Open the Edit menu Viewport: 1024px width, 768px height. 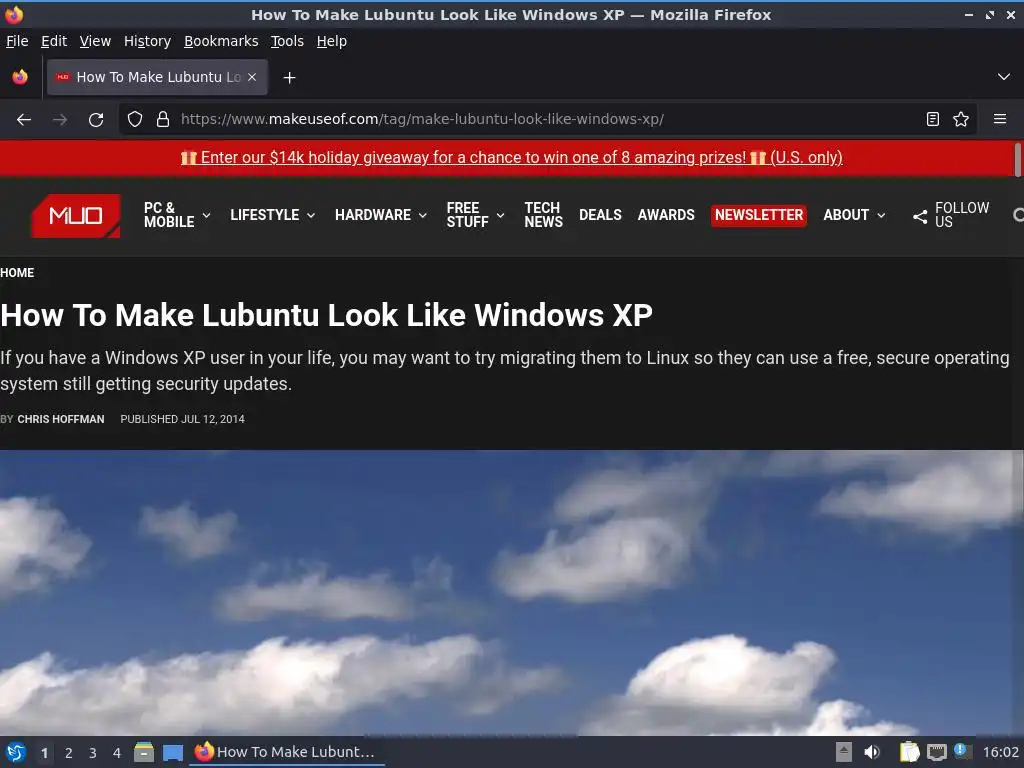54,41
